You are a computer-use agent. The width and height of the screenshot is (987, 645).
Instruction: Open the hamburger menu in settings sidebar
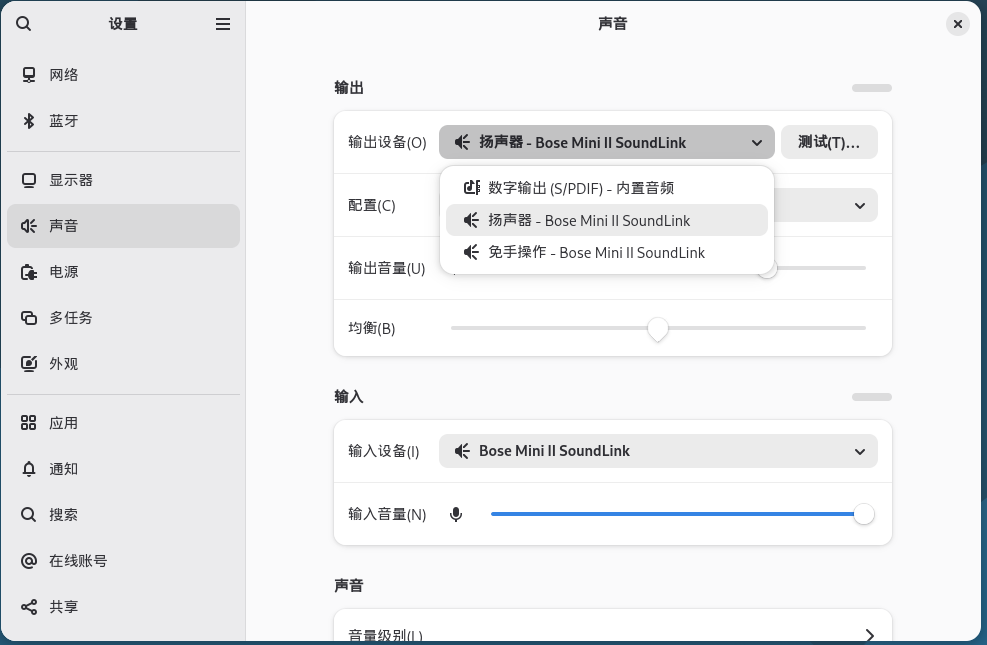coord(223,24)
